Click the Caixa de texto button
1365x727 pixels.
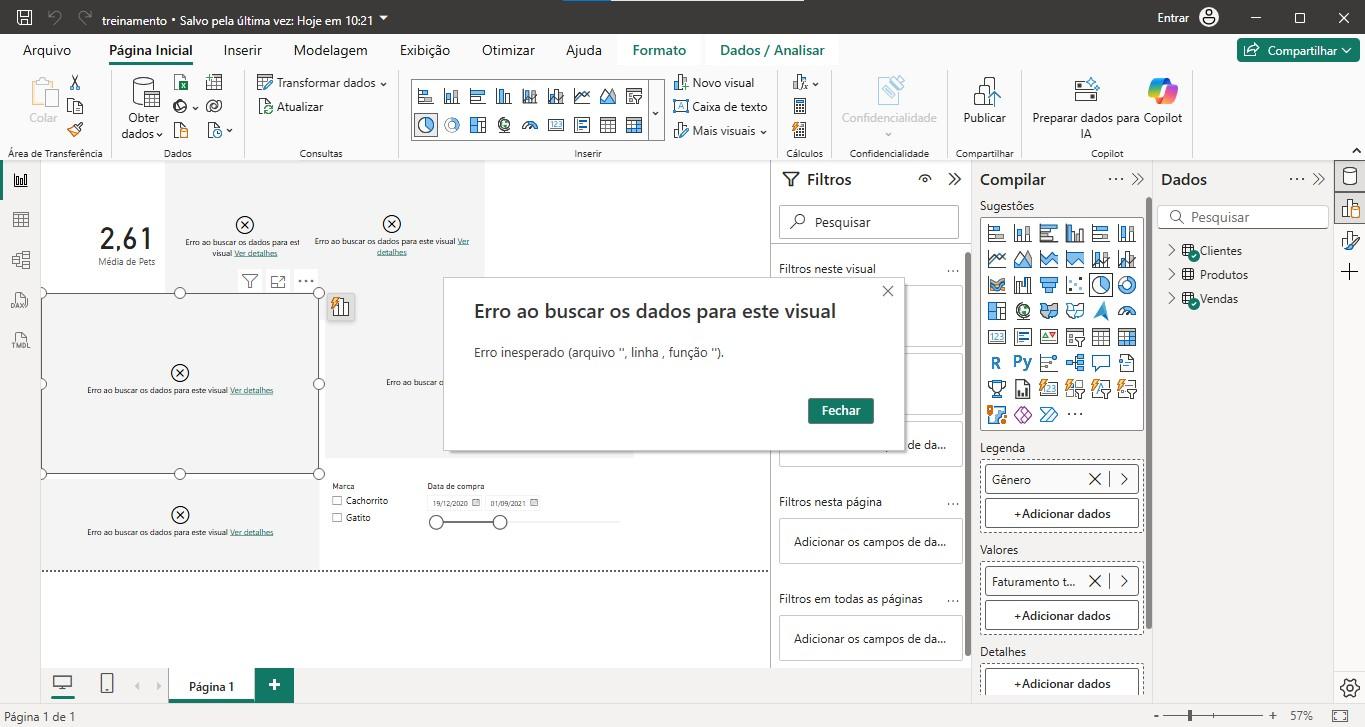[x=721, y=106]
